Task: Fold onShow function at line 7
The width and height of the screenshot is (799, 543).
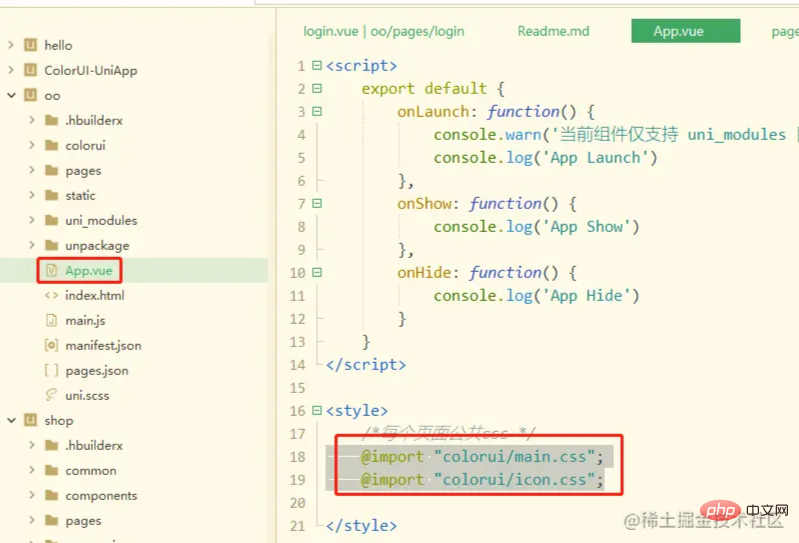Action: point(317,203)
